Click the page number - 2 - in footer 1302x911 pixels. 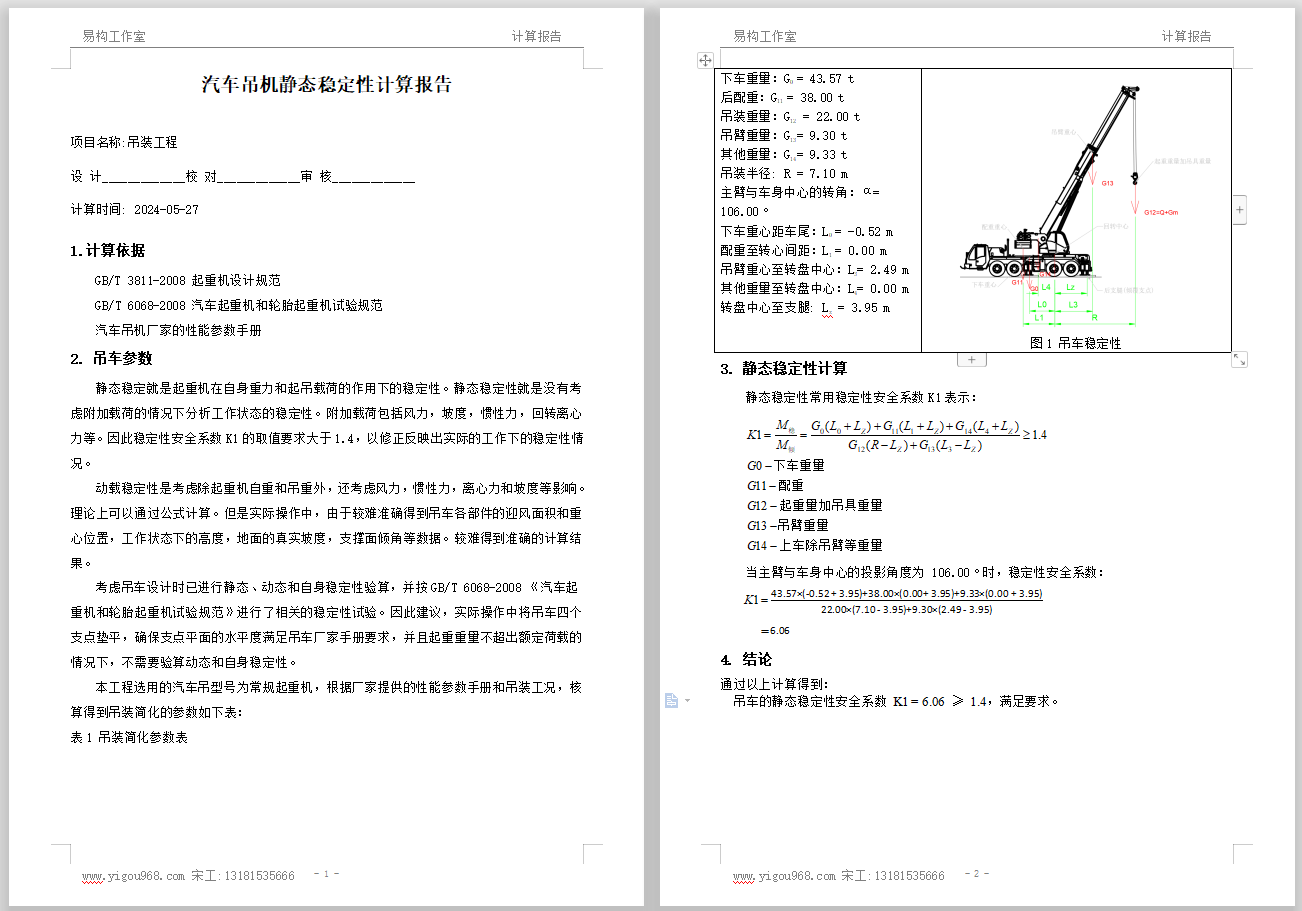[977, 874]
